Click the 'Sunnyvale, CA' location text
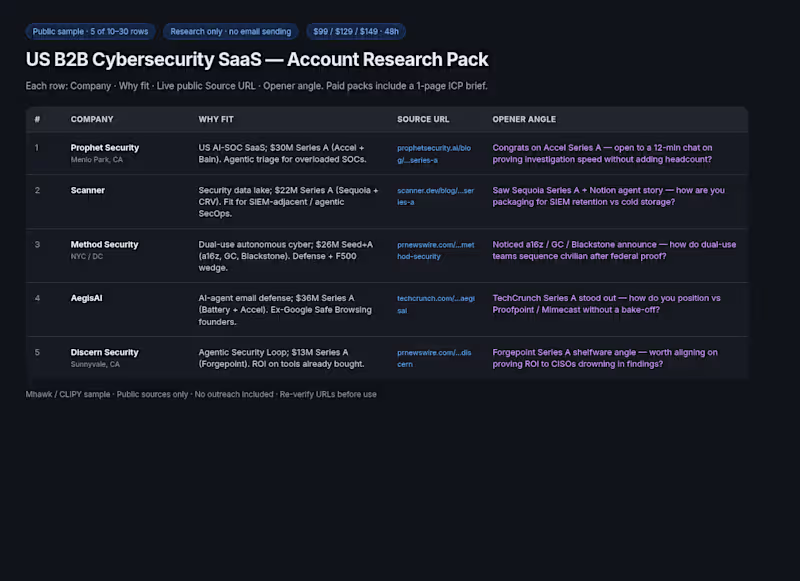The width and height of the screenshot is (800, 581). 95,364
